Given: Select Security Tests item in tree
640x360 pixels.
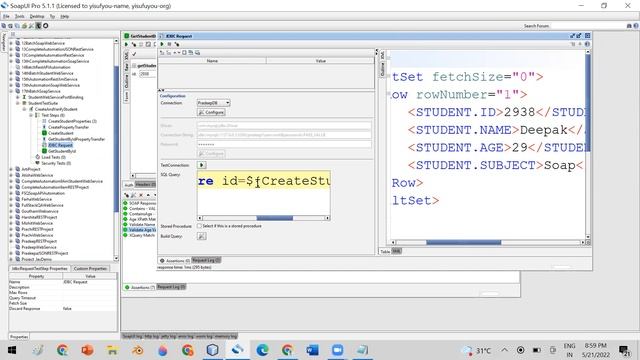Looking at the screenshot, I should [x=56, y=163].
